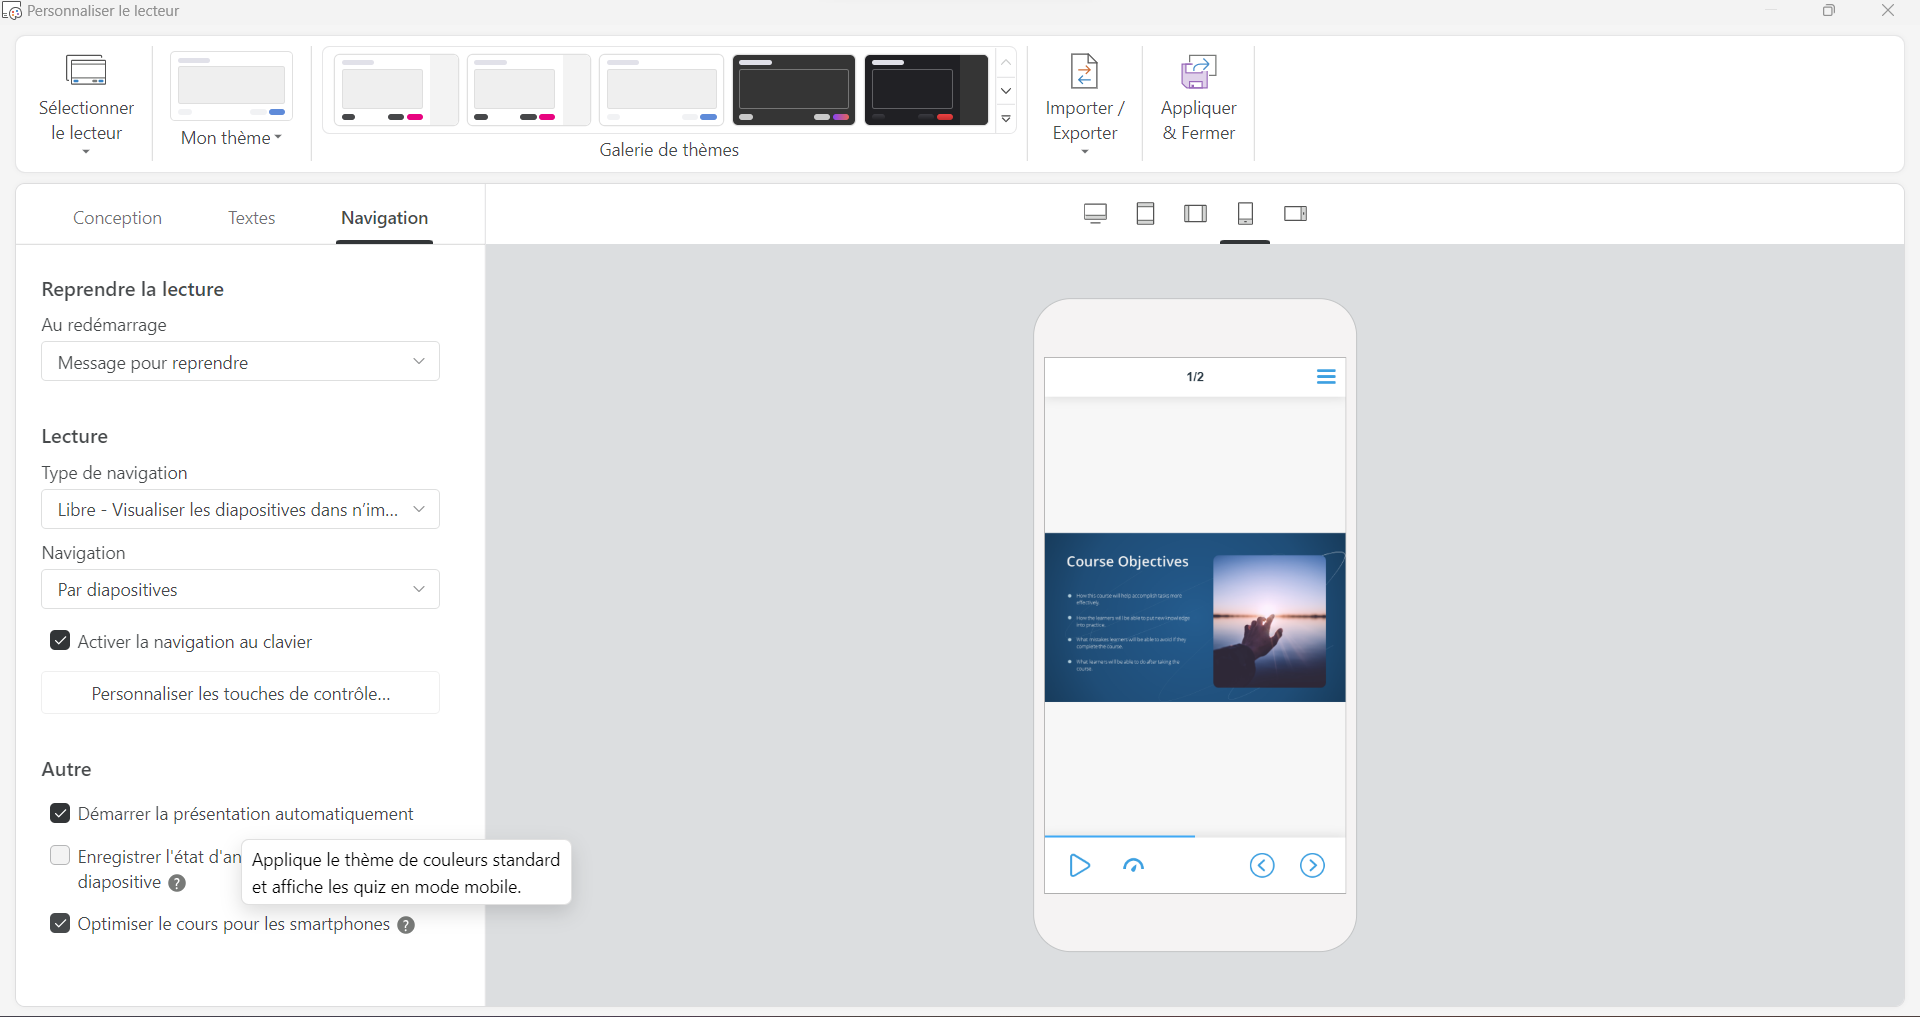
Task: Click Personnaliser les touches de contrôle button
Action: [x=240, y=694]
